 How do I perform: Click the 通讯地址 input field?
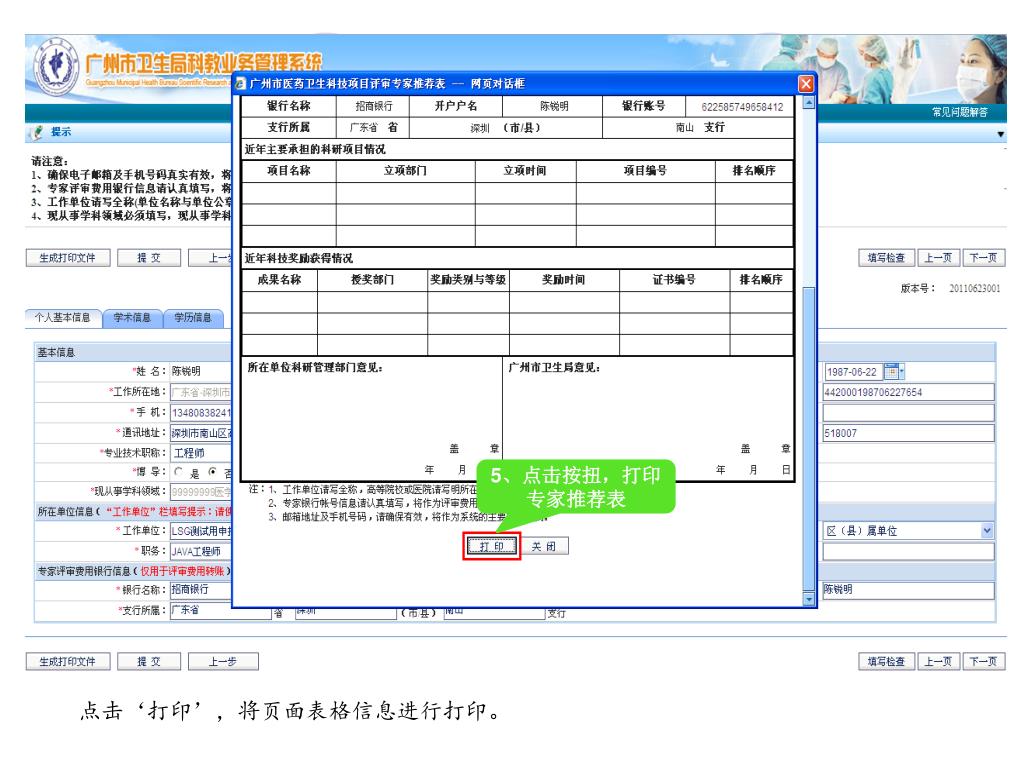201,433
